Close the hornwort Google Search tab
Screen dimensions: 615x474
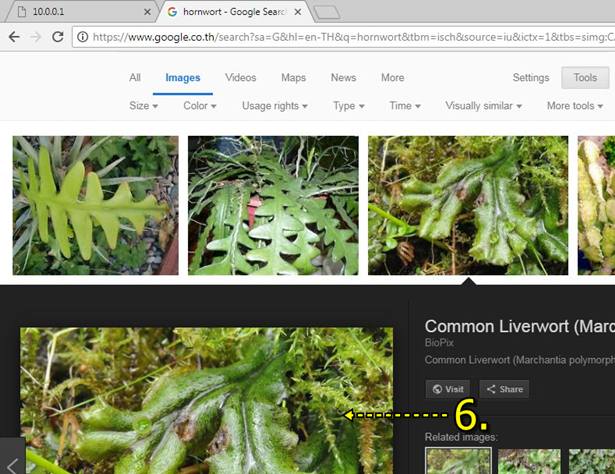pos(298,12)
